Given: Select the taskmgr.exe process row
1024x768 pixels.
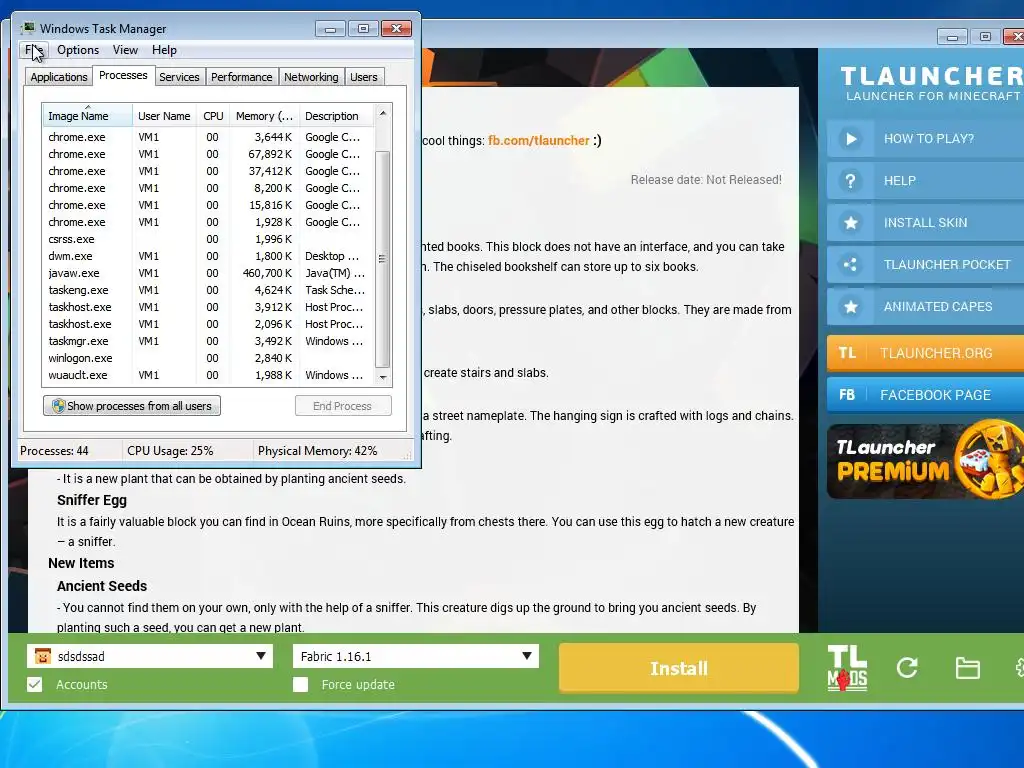Looking at the screenshot, I should [x=208, y=341].
